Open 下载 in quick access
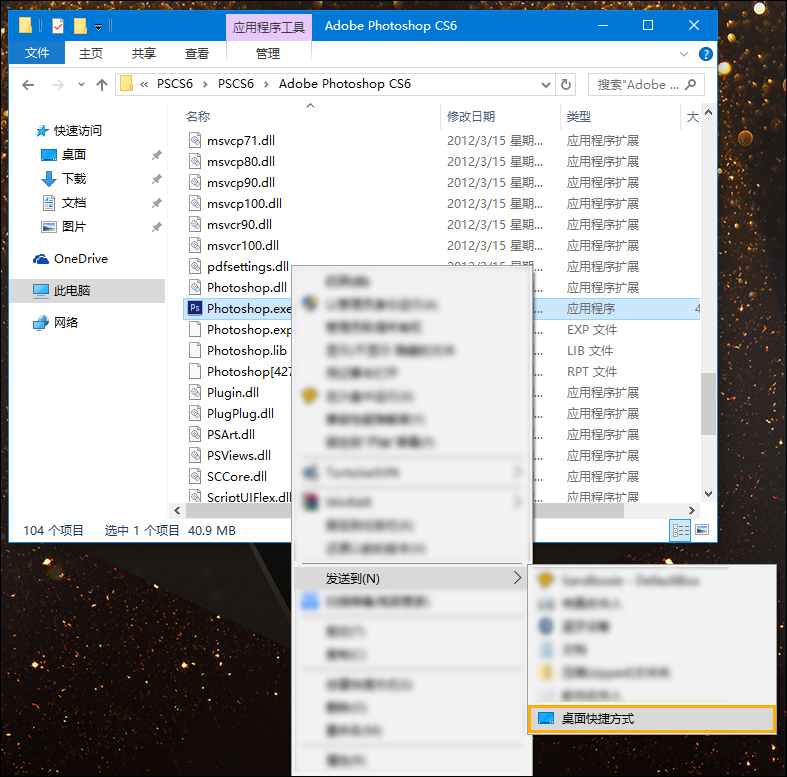The height and width of the screenshot is (777, 787). pos(63,179)
